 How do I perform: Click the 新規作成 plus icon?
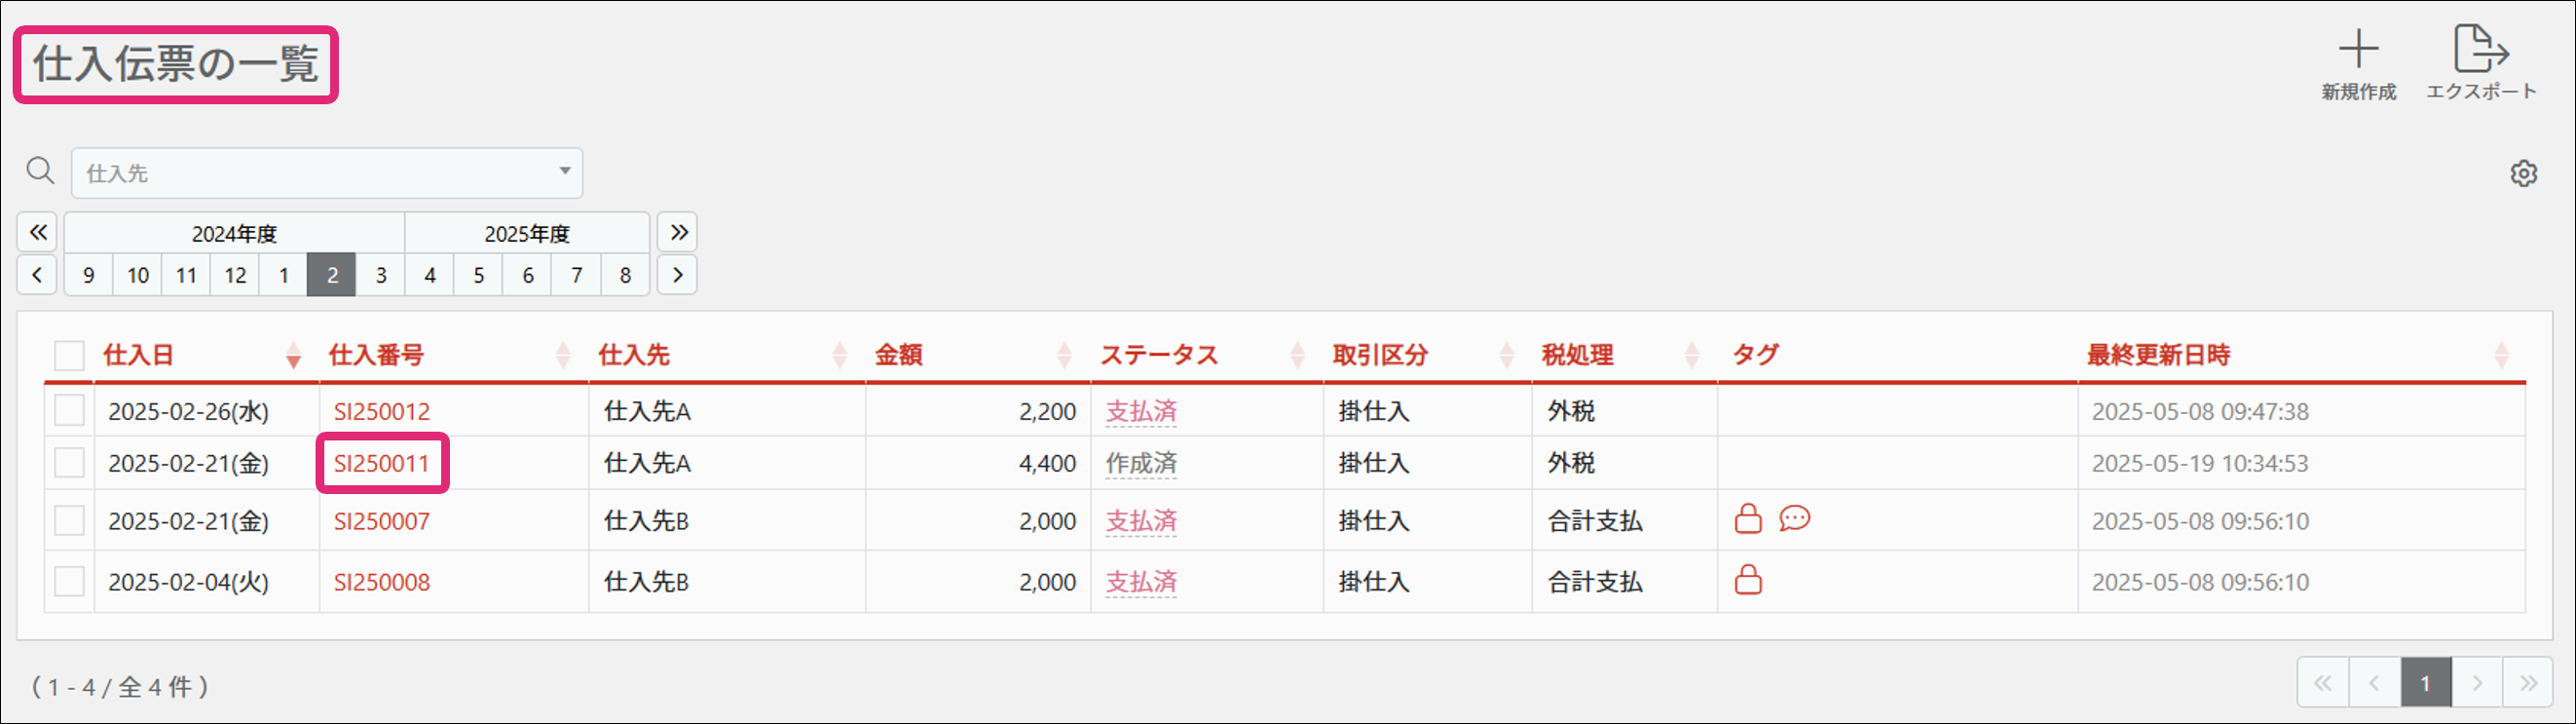coord(2357,50)
